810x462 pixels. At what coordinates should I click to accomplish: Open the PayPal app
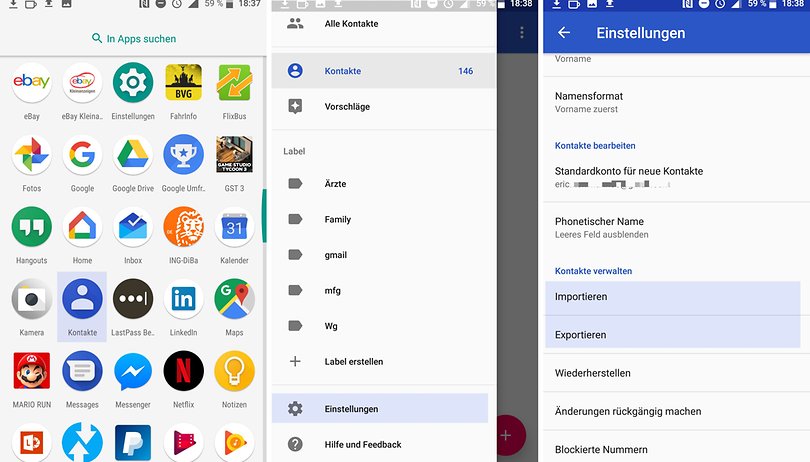point(133,443)
